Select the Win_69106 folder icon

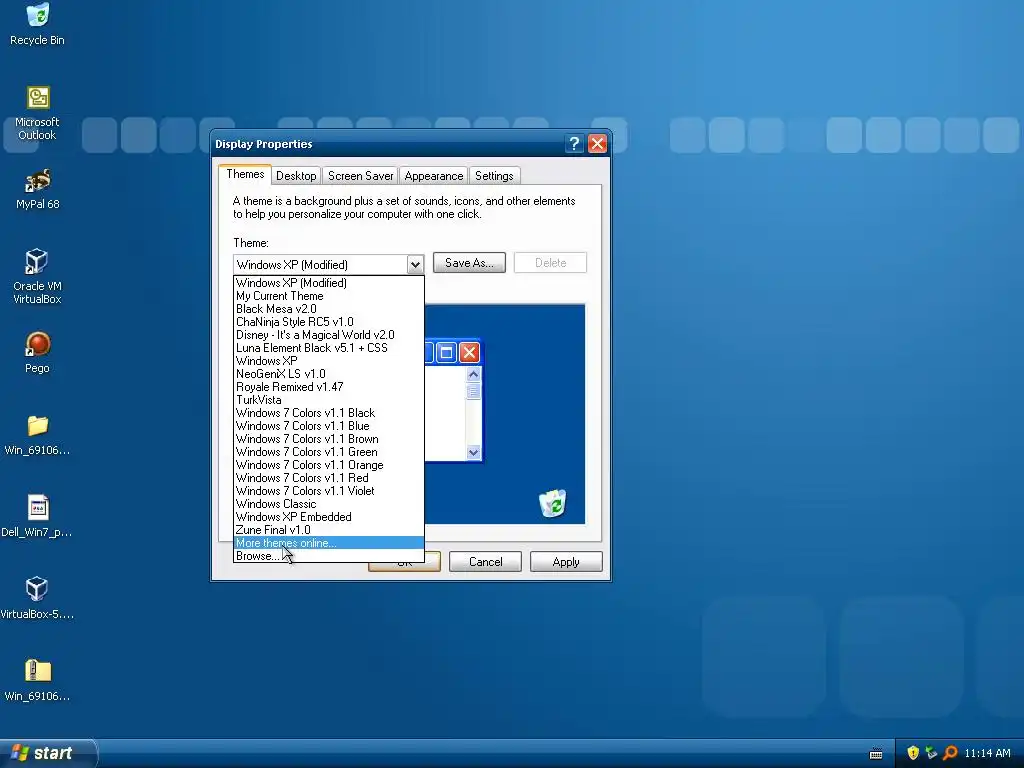(37, 435)
